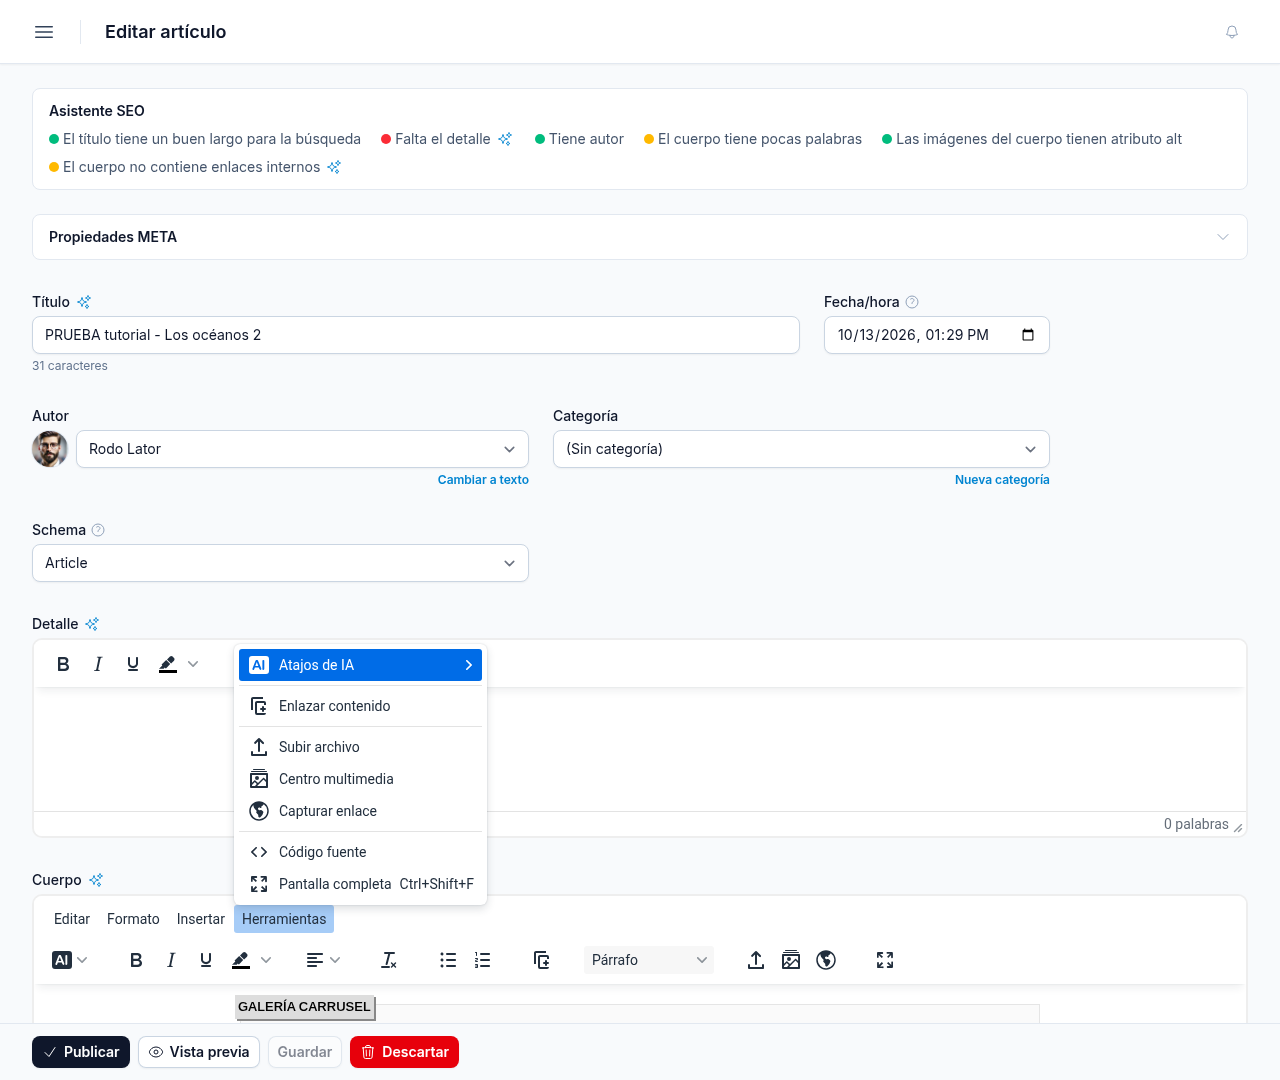Toggle fullscreen icon in Cuerpo toolbar
This screenshot has height=1080, width=1280.
pos(885,960)
